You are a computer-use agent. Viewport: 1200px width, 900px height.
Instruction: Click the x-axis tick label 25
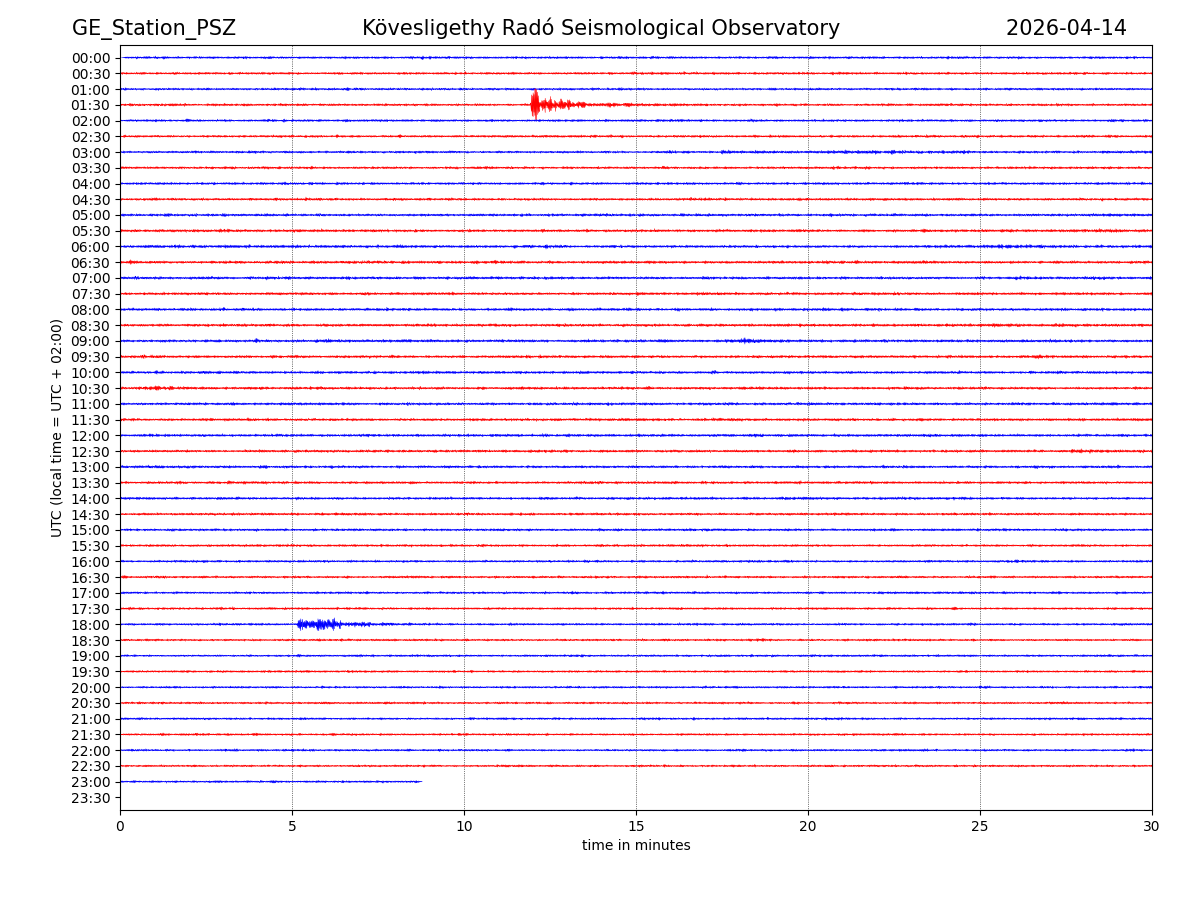coord(979,827)
